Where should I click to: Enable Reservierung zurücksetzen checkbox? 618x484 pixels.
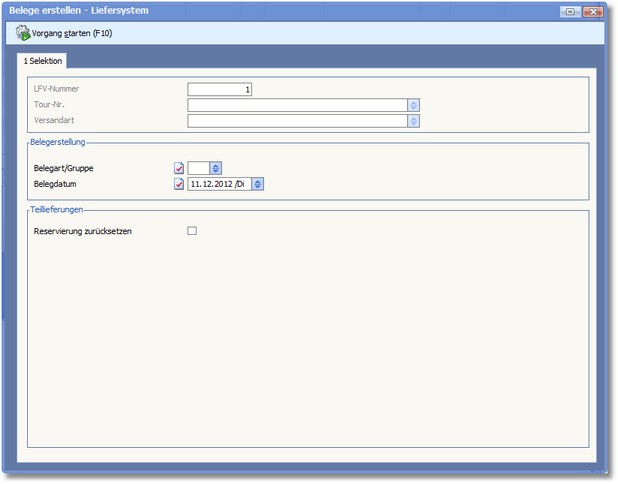(192, 231)
